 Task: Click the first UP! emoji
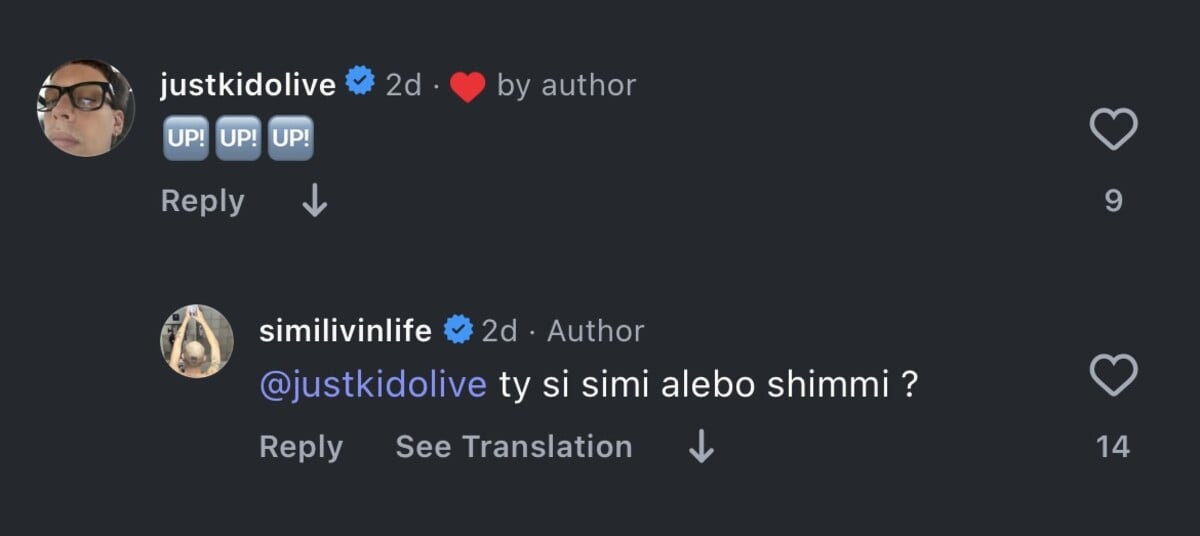pyautogui.click(x=185, y=139)
